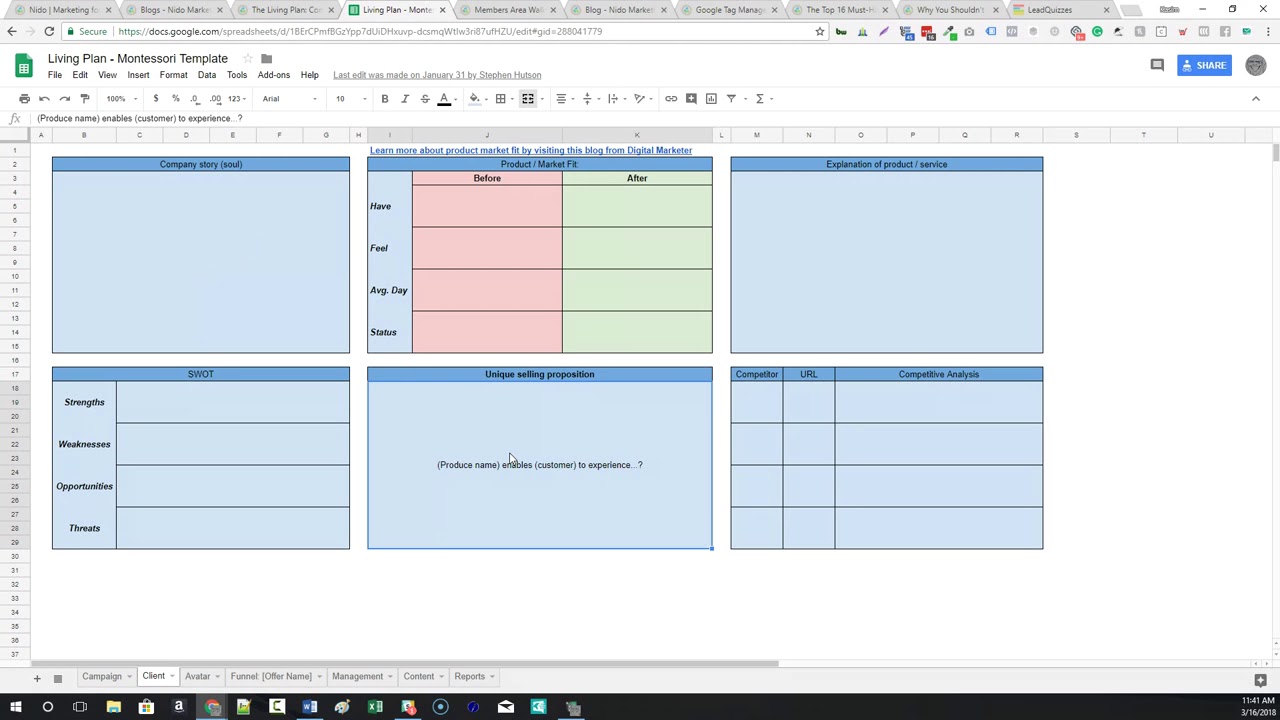Open text rotation options

pos(641,98)
